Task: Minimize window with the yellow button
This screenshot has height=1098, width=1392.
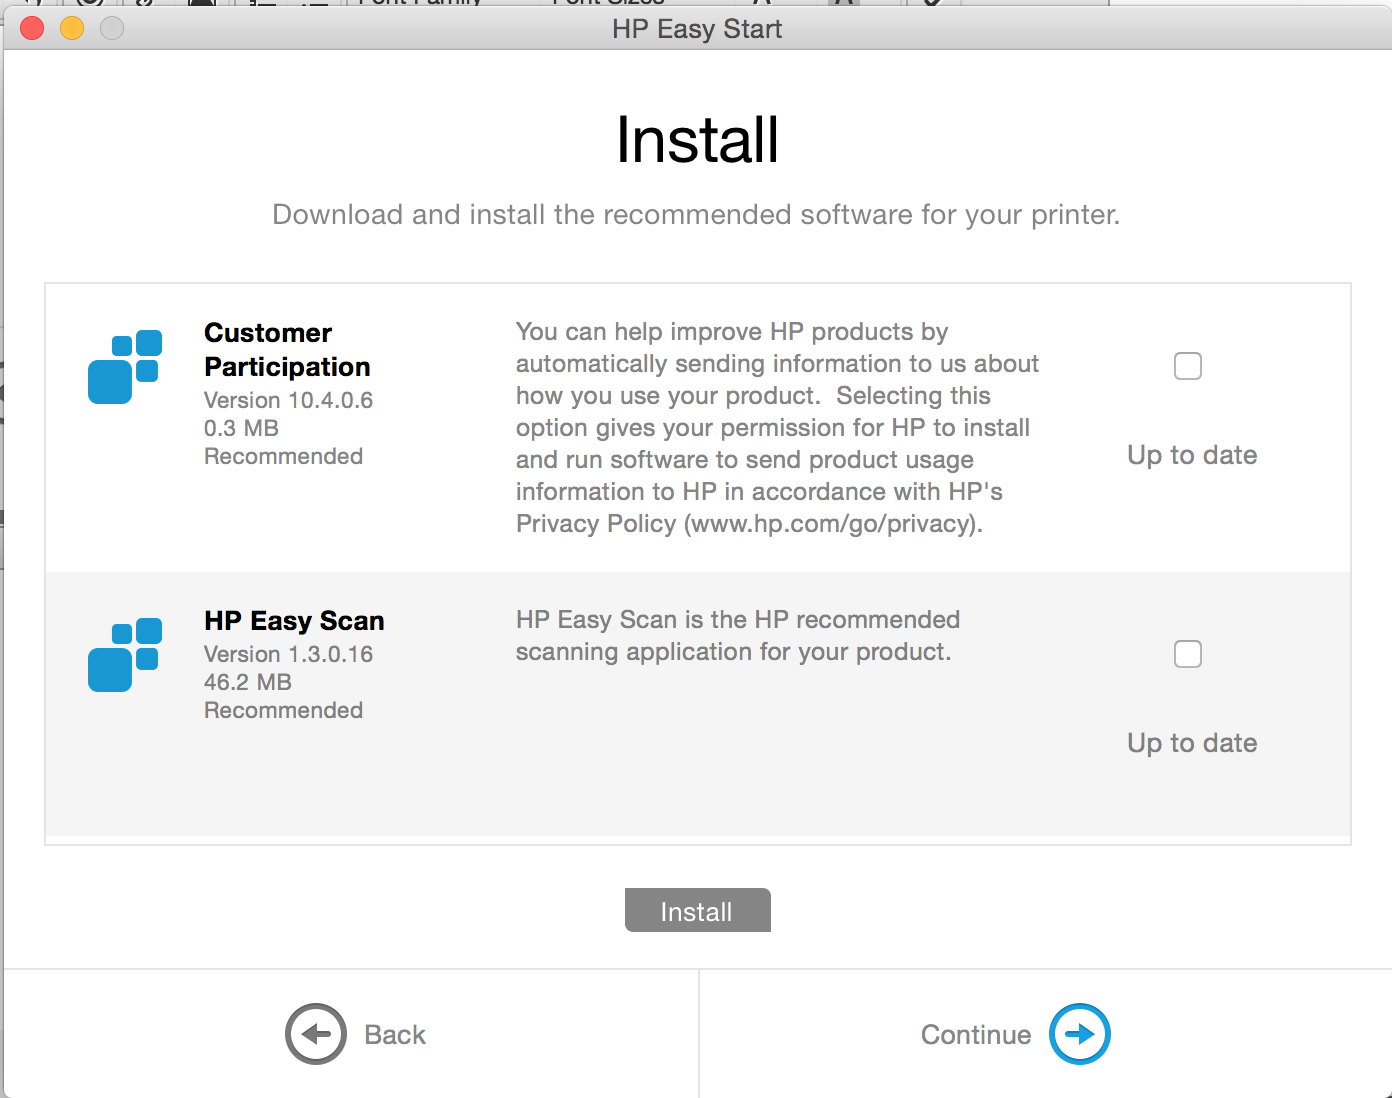Action: 72,29
